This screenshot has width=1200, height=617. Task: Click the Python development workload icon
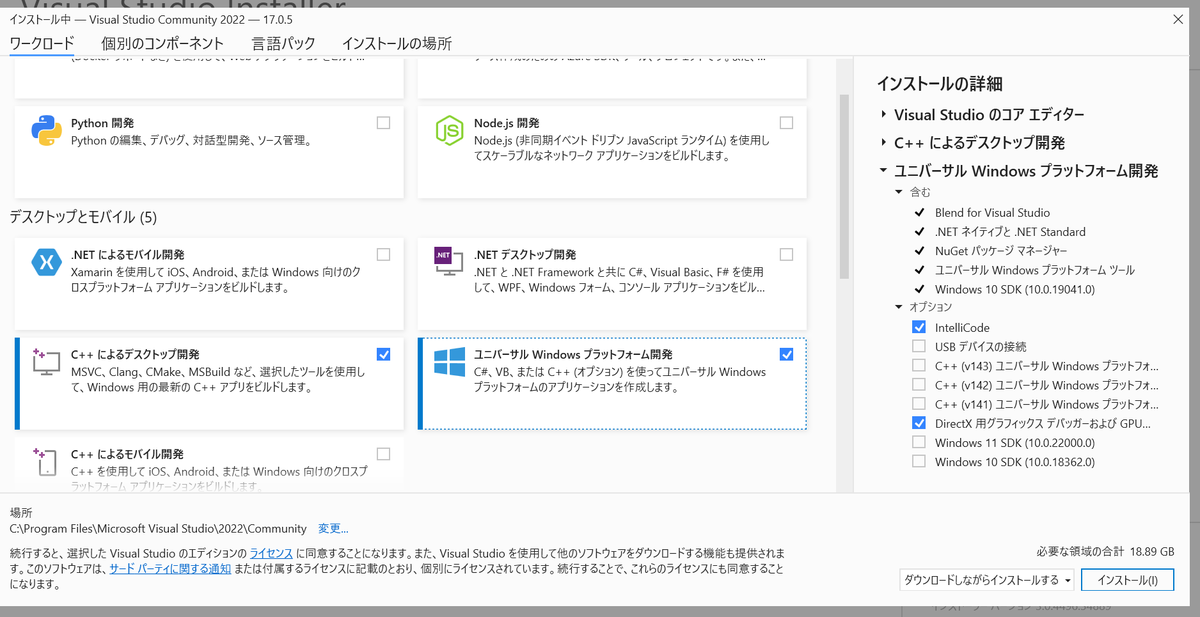point(47,131)
